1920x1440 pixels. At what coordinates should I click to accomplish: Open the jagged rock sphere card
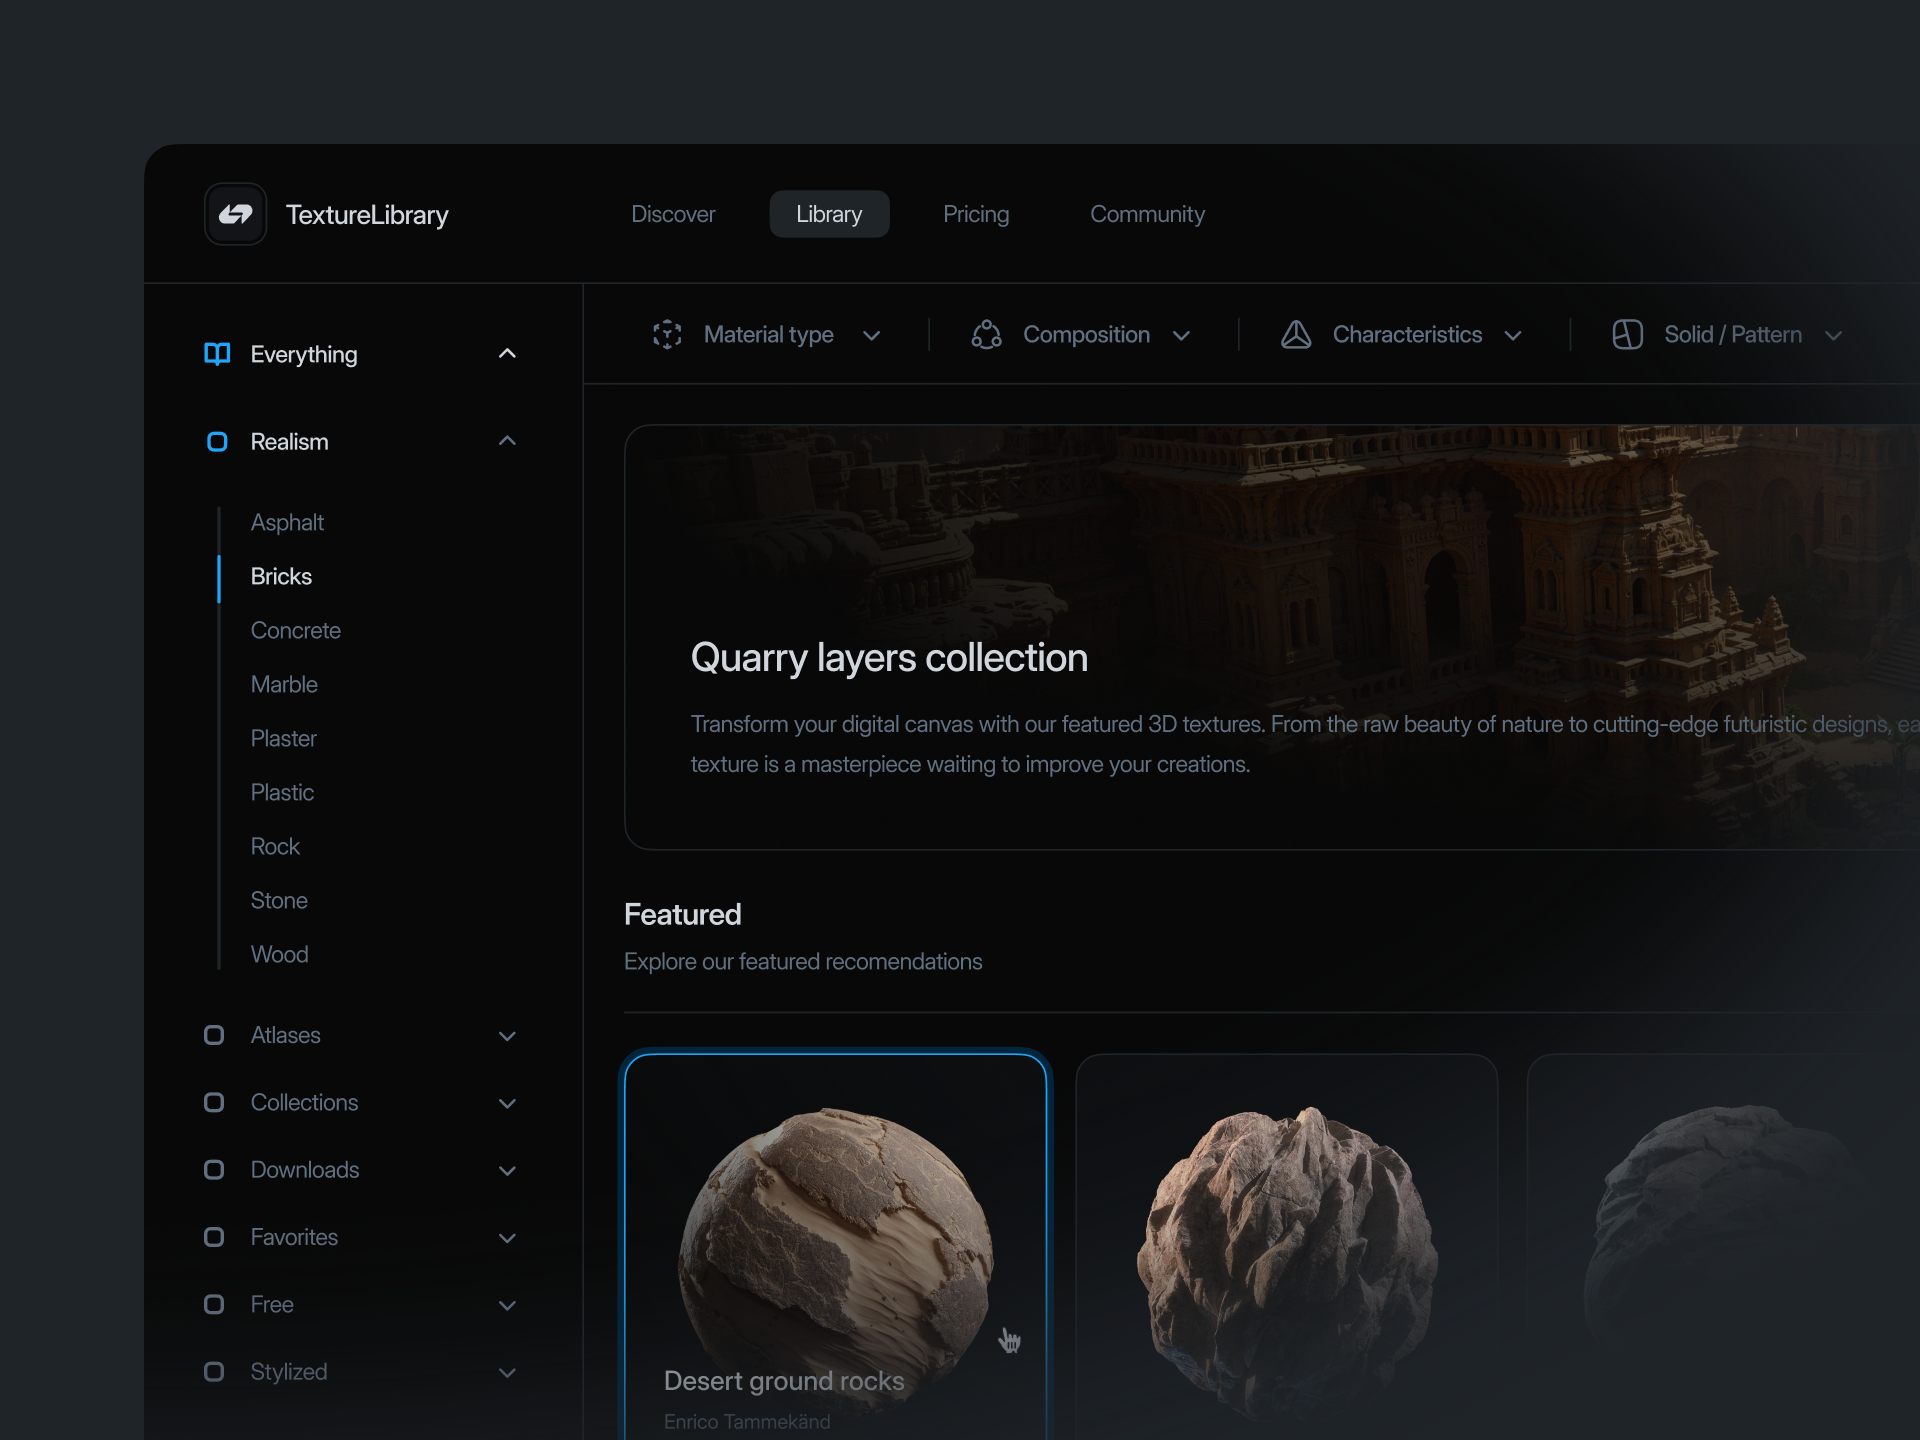(x=1286, y=1248)
